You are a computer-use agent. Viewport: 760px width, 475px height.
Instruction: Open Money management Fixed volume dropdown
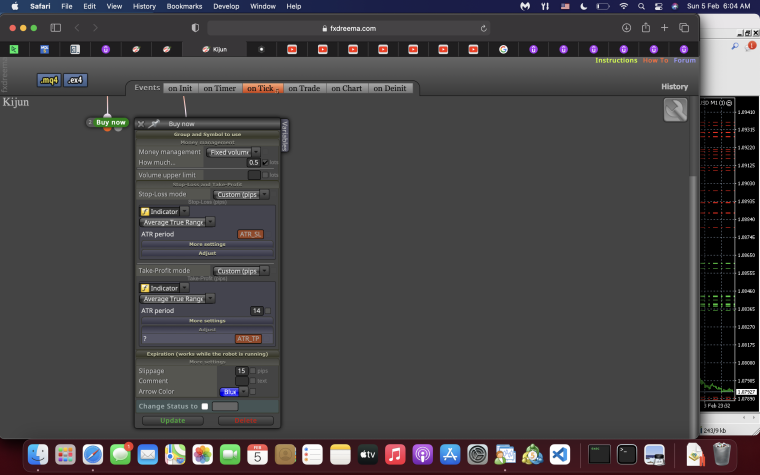(233, 152)
